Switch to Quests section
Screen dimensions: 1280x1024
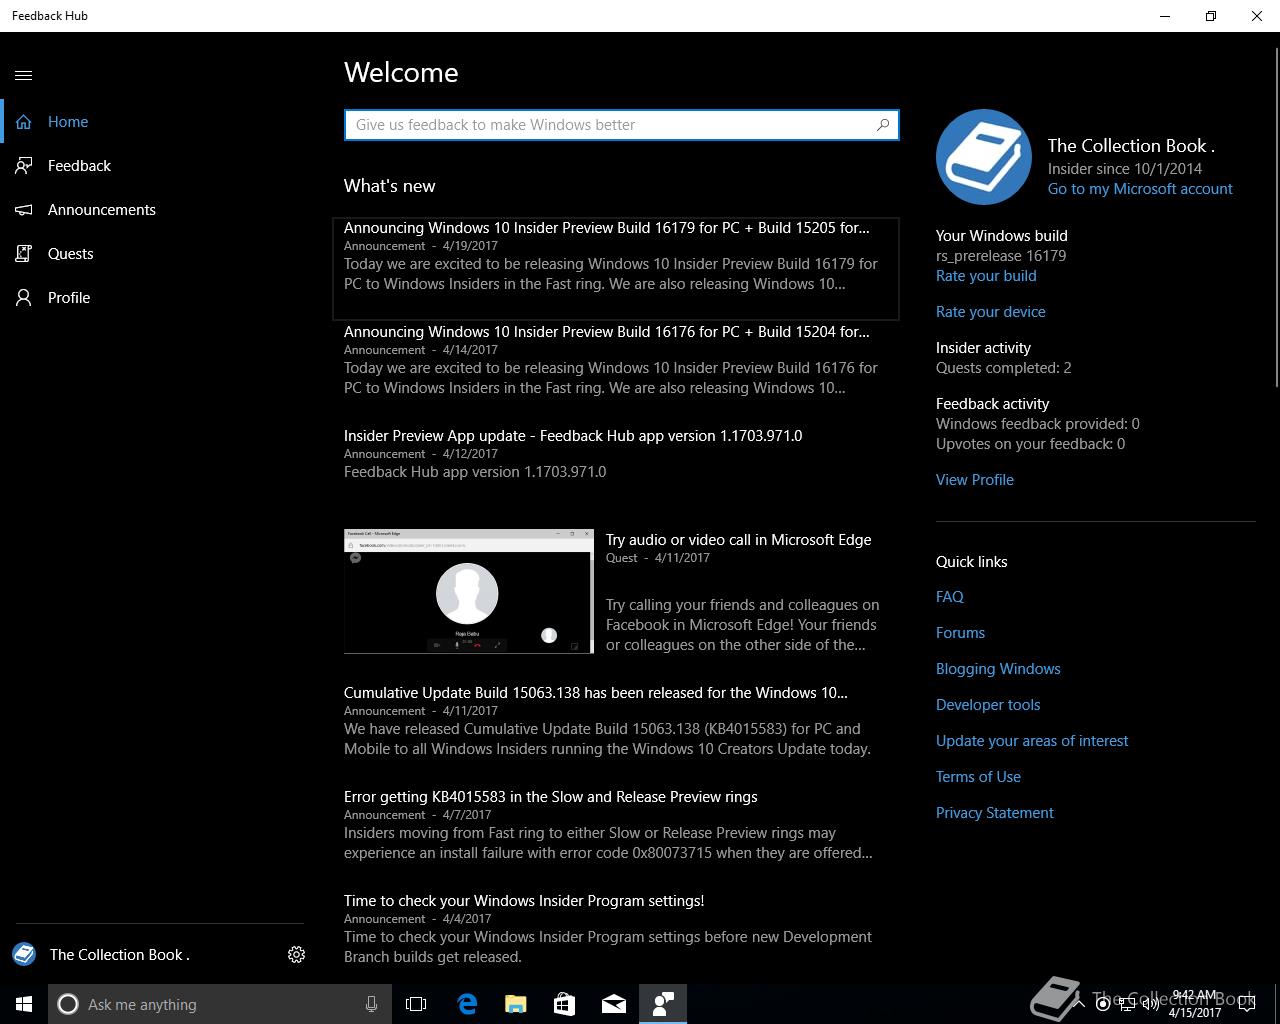[160, 254]
